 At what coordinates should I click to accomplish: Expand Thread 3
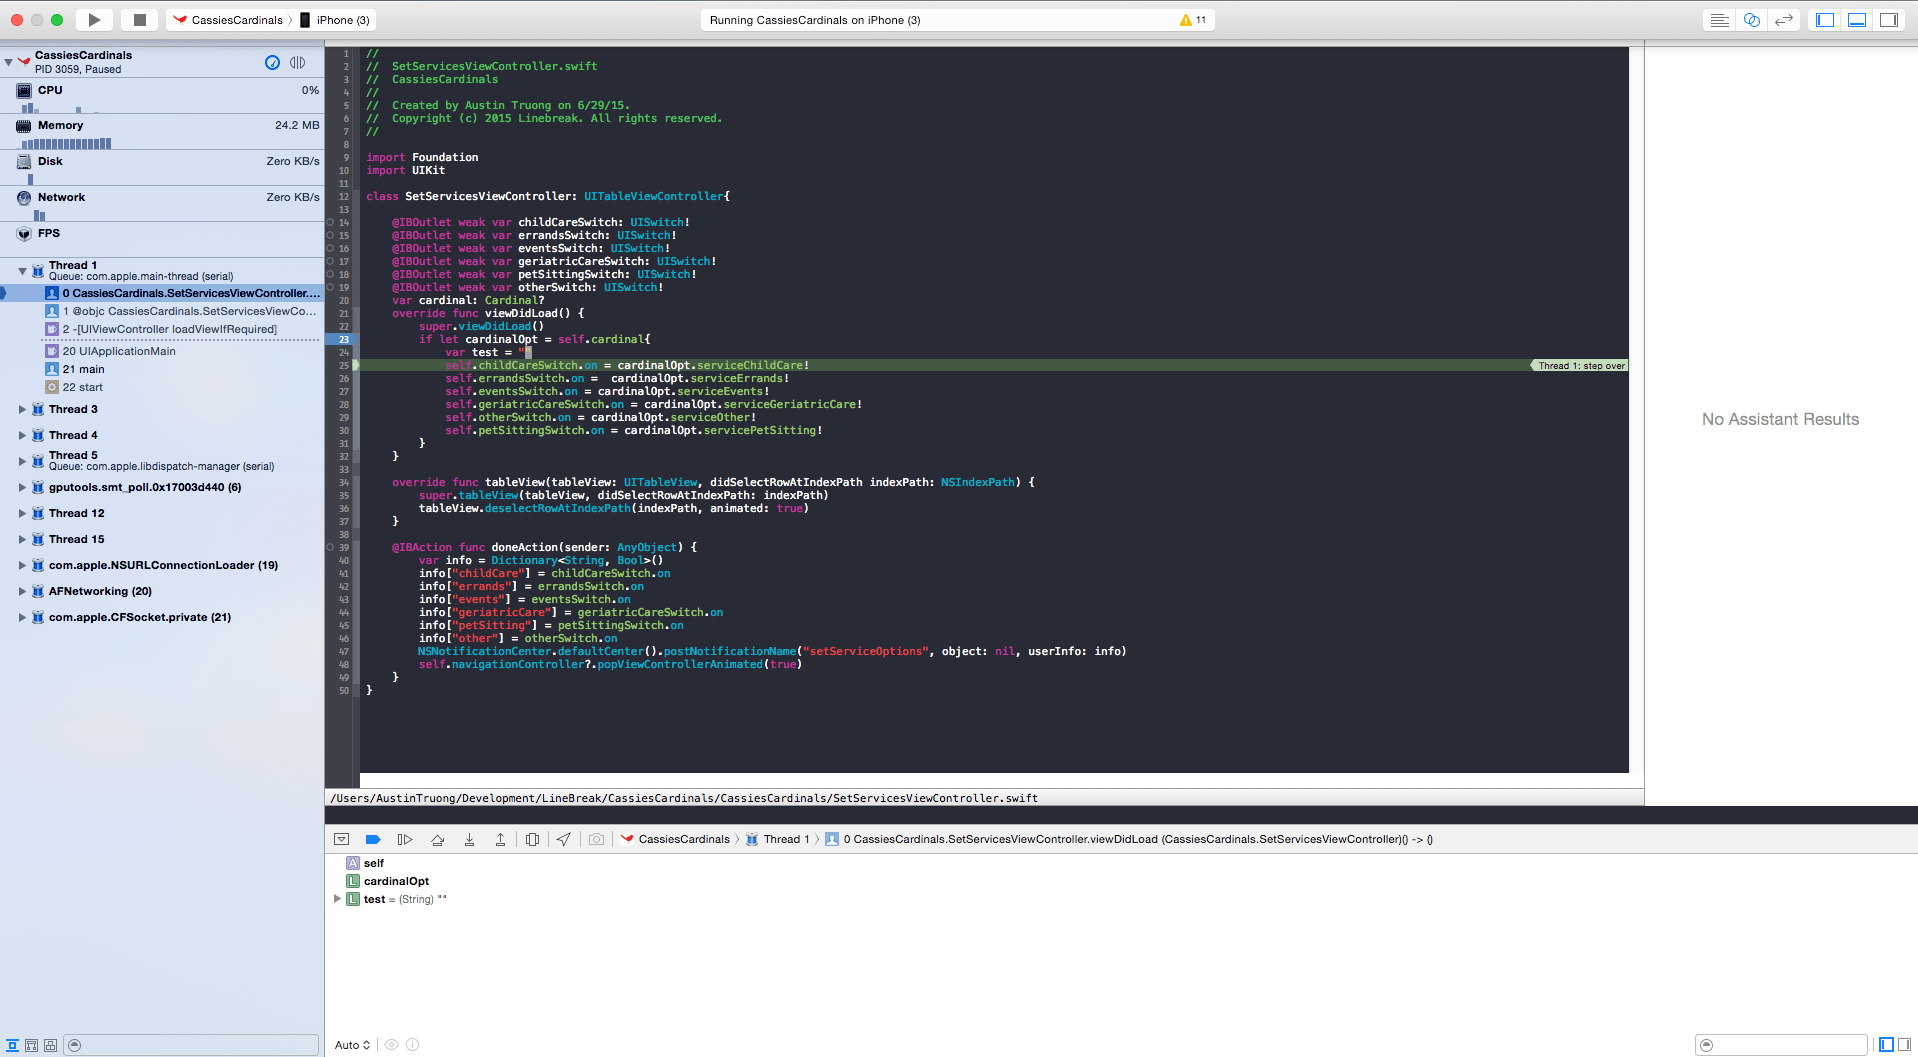(x=23, y=409)
